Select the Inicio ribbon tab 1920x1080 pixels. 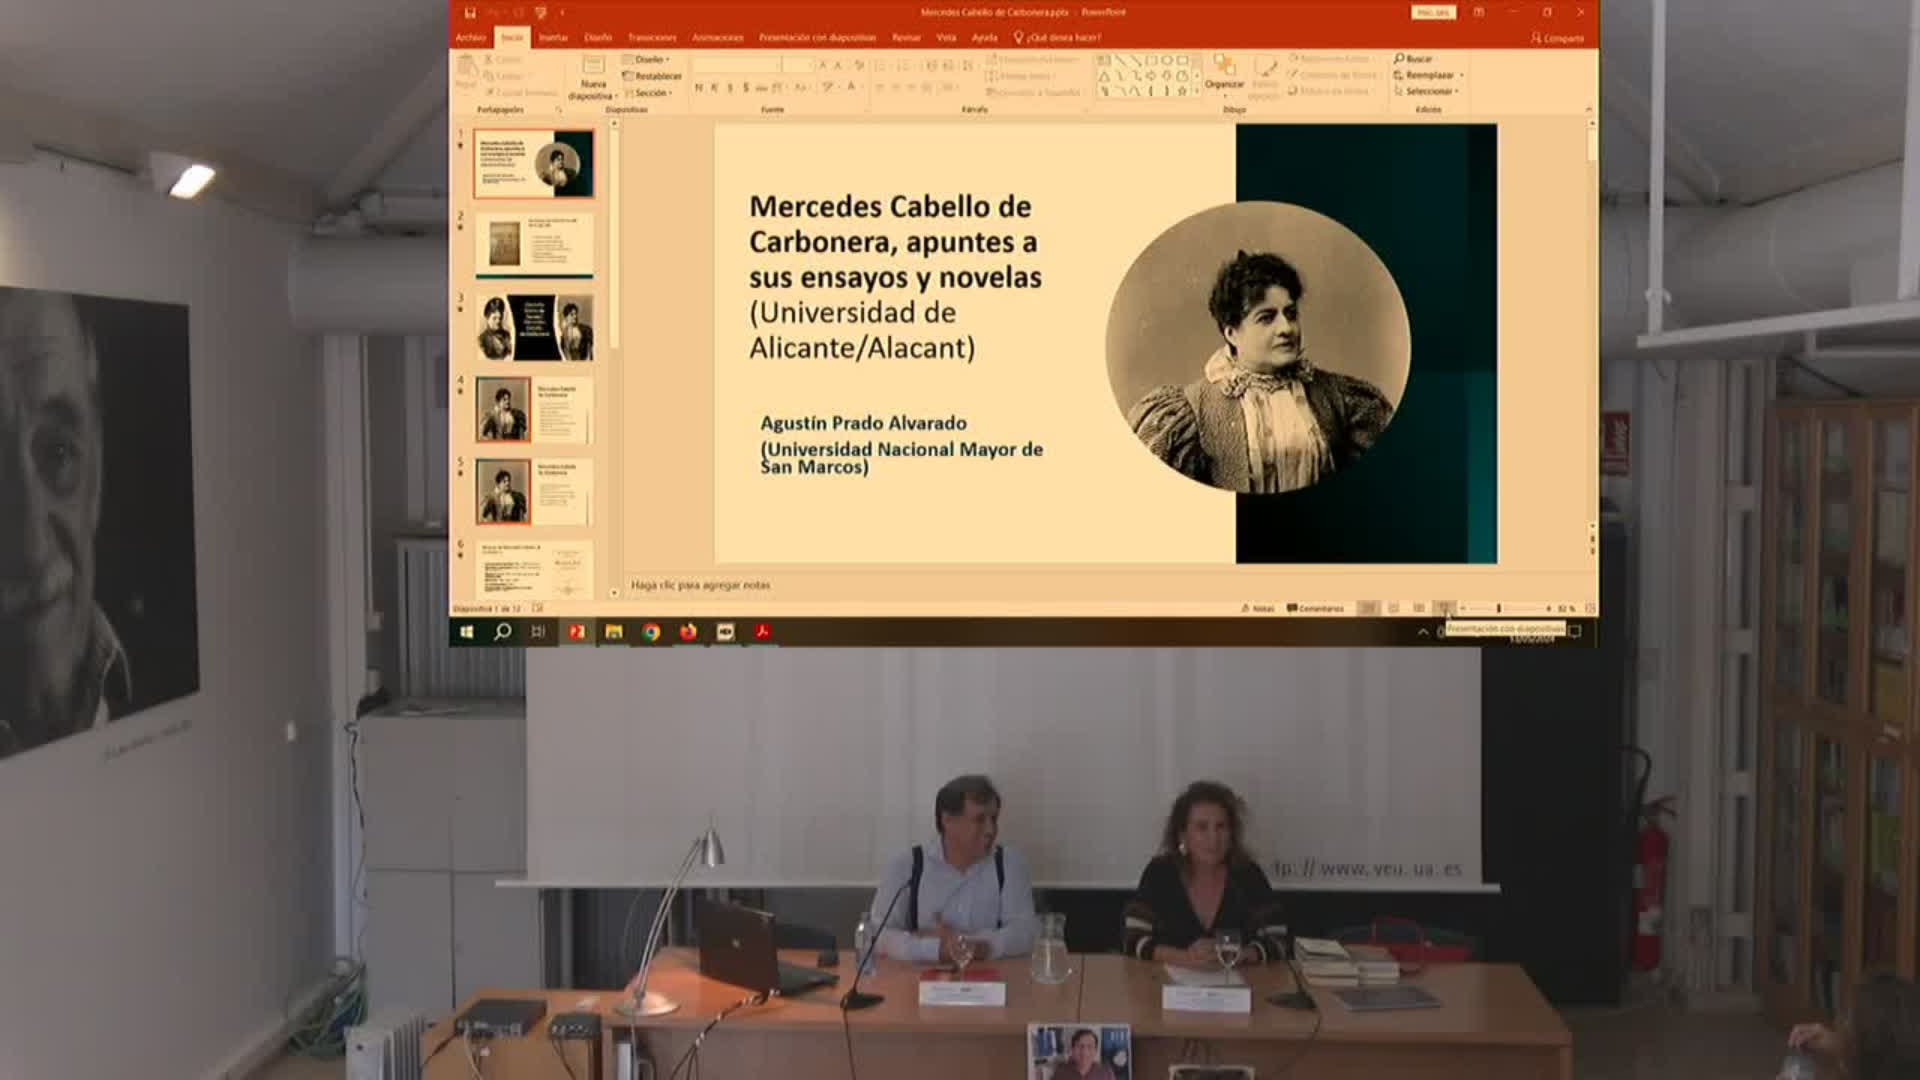click(x=512, y=37)
